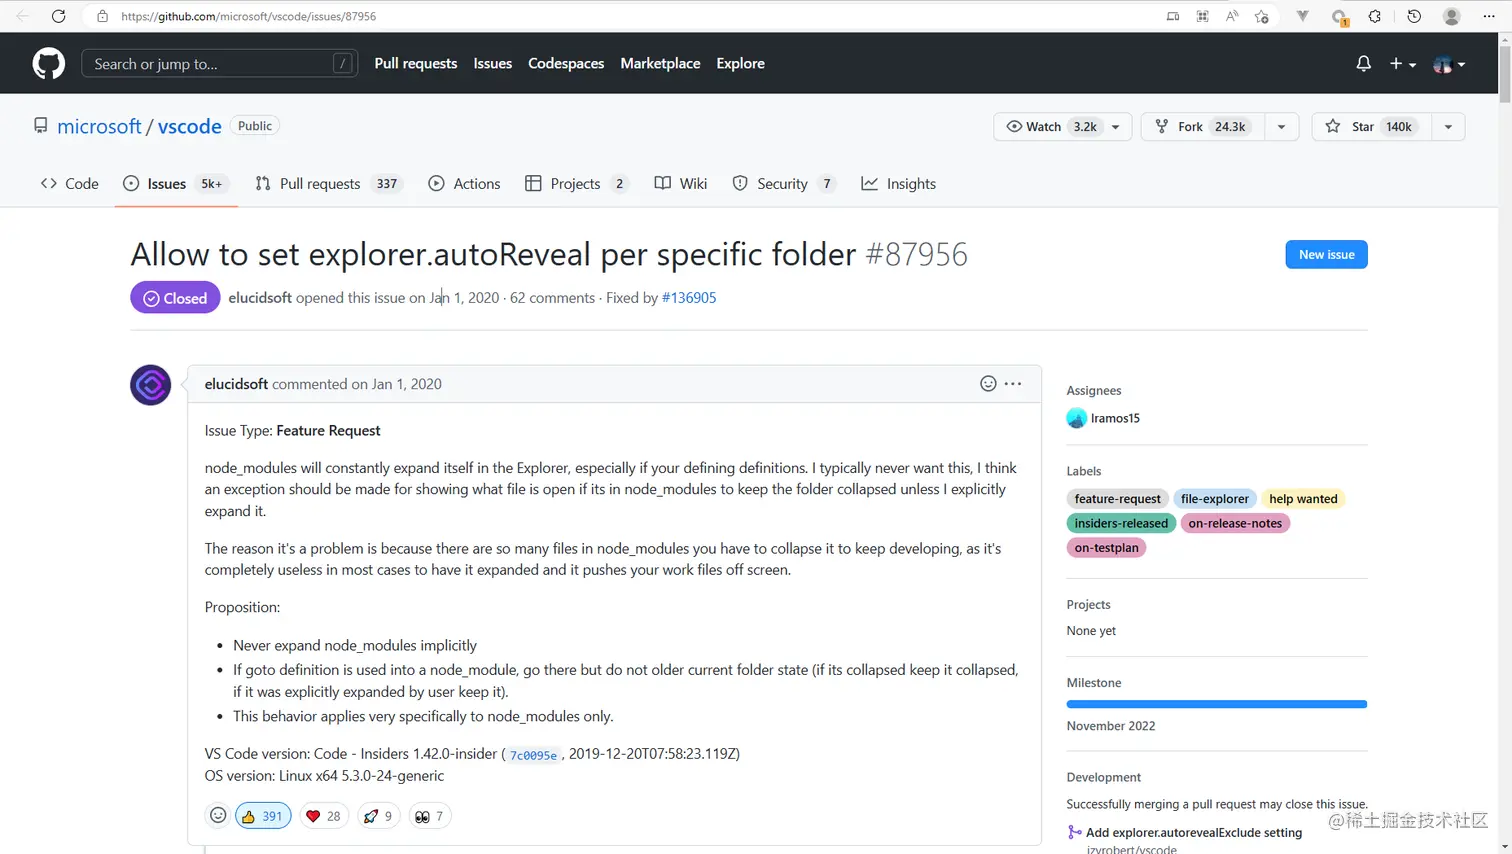Open the Star lists dropdown arrow
Screen dimensions: 1512x854
tap(1448, 127)
